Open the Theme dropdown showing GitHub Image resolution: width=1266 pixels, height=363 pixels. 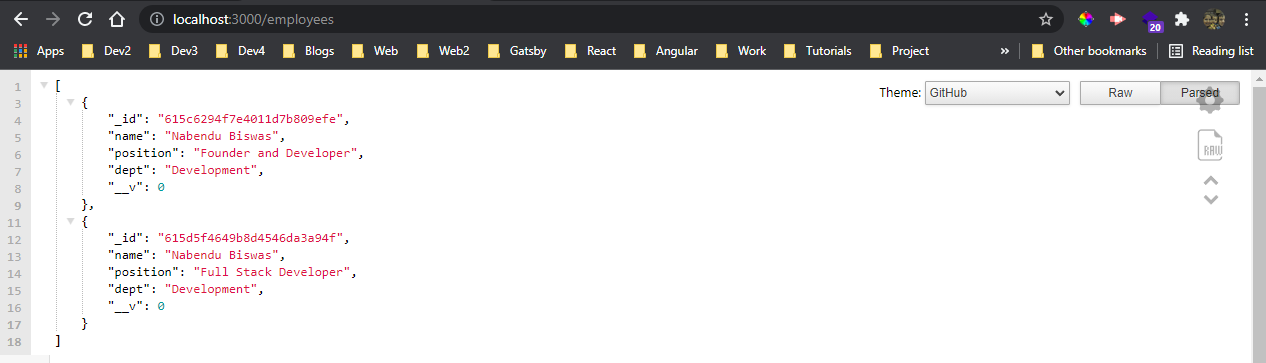997,93
